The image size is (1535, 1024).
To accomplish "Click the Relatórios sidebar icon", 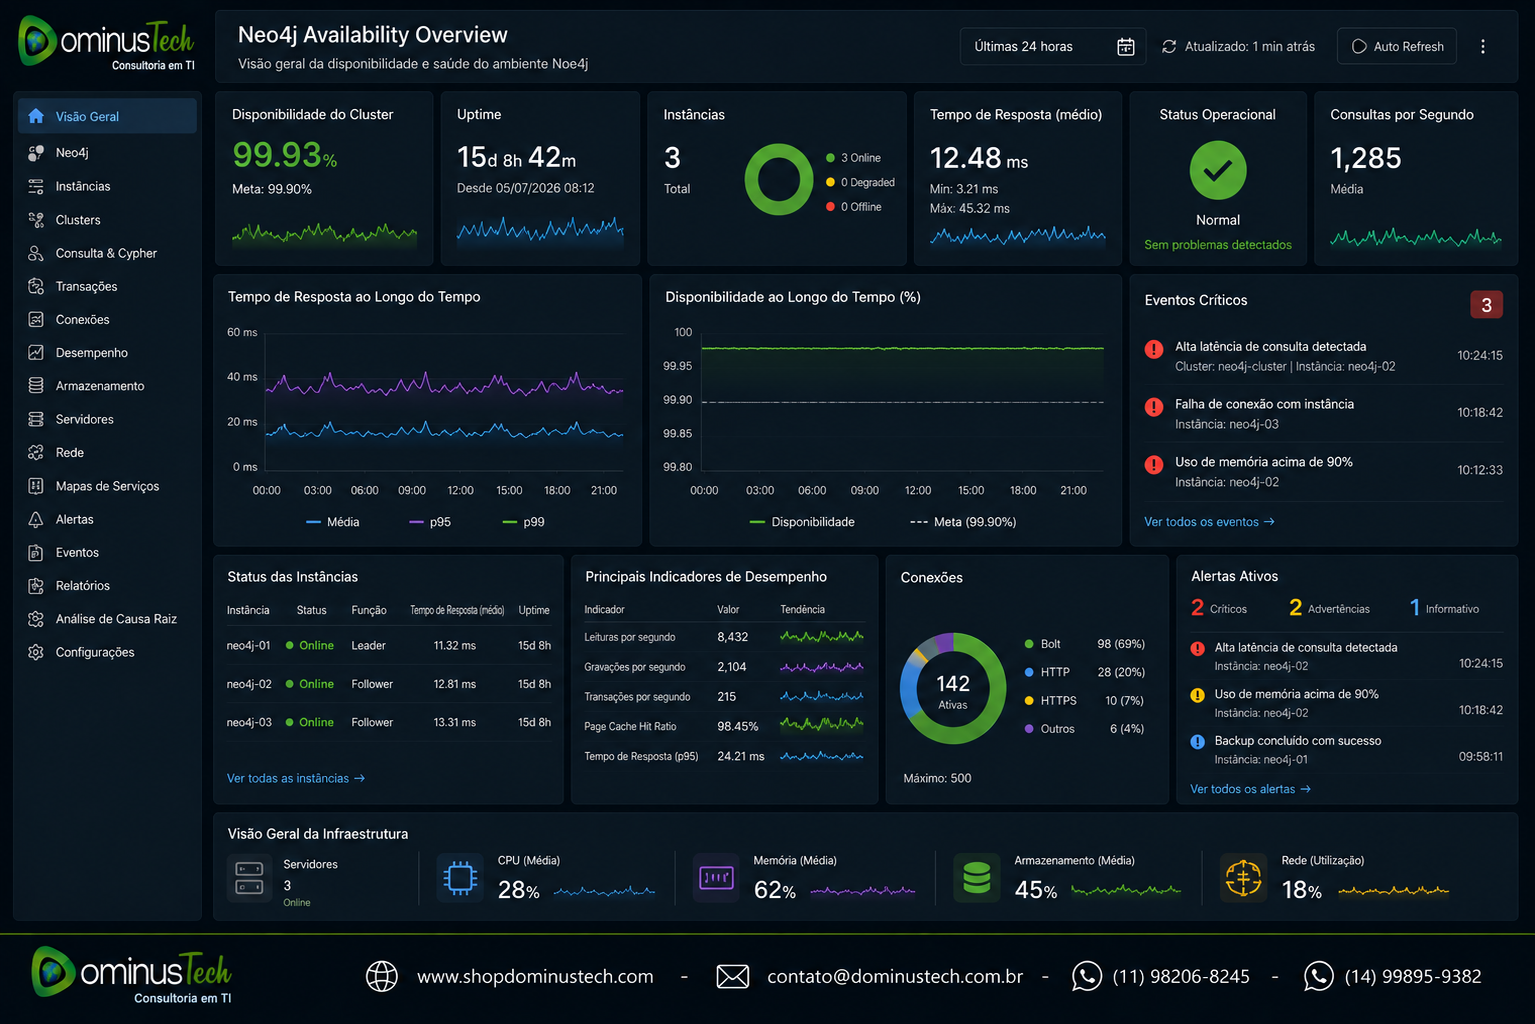I will click(x=36, y=585).
